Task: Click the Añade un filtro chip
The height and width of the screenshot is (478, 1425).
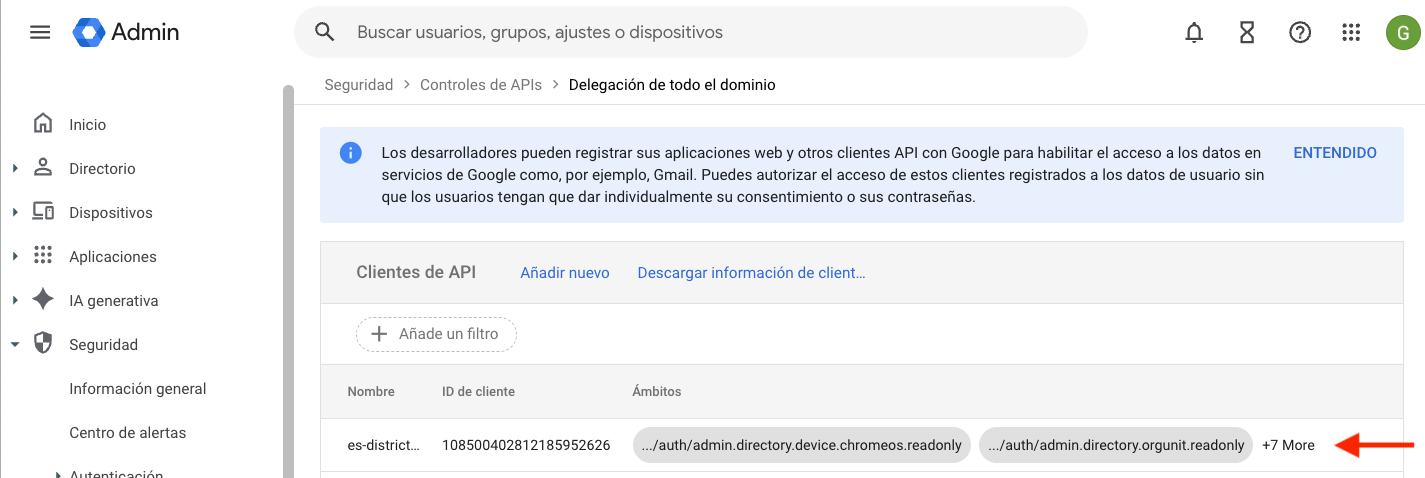Action: click(x=436, y=334)
